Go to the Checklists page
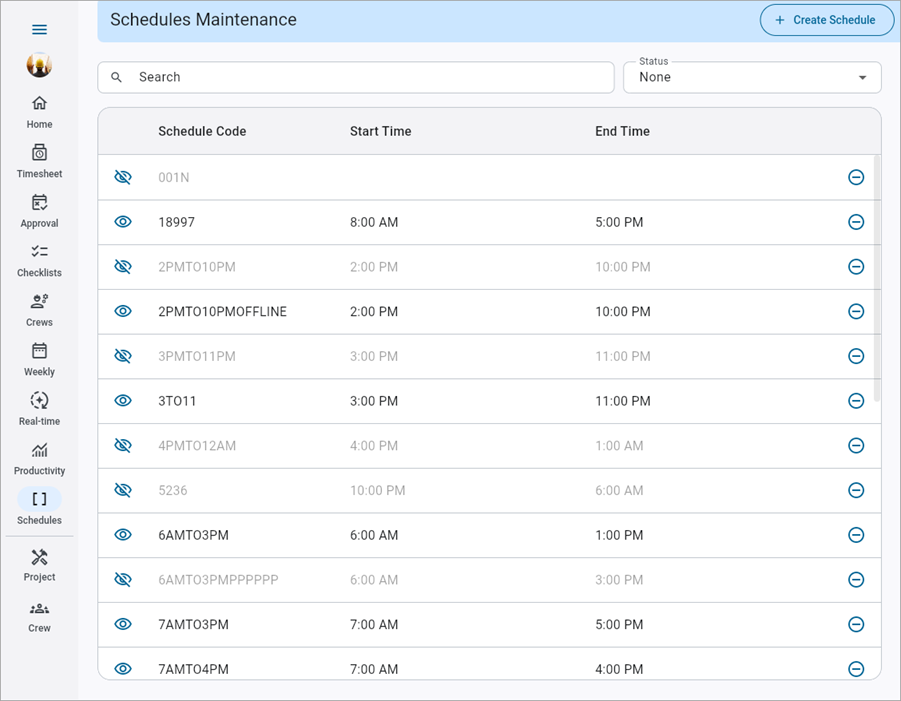Viewport: 901px width, 701px height. click(39, 258)
